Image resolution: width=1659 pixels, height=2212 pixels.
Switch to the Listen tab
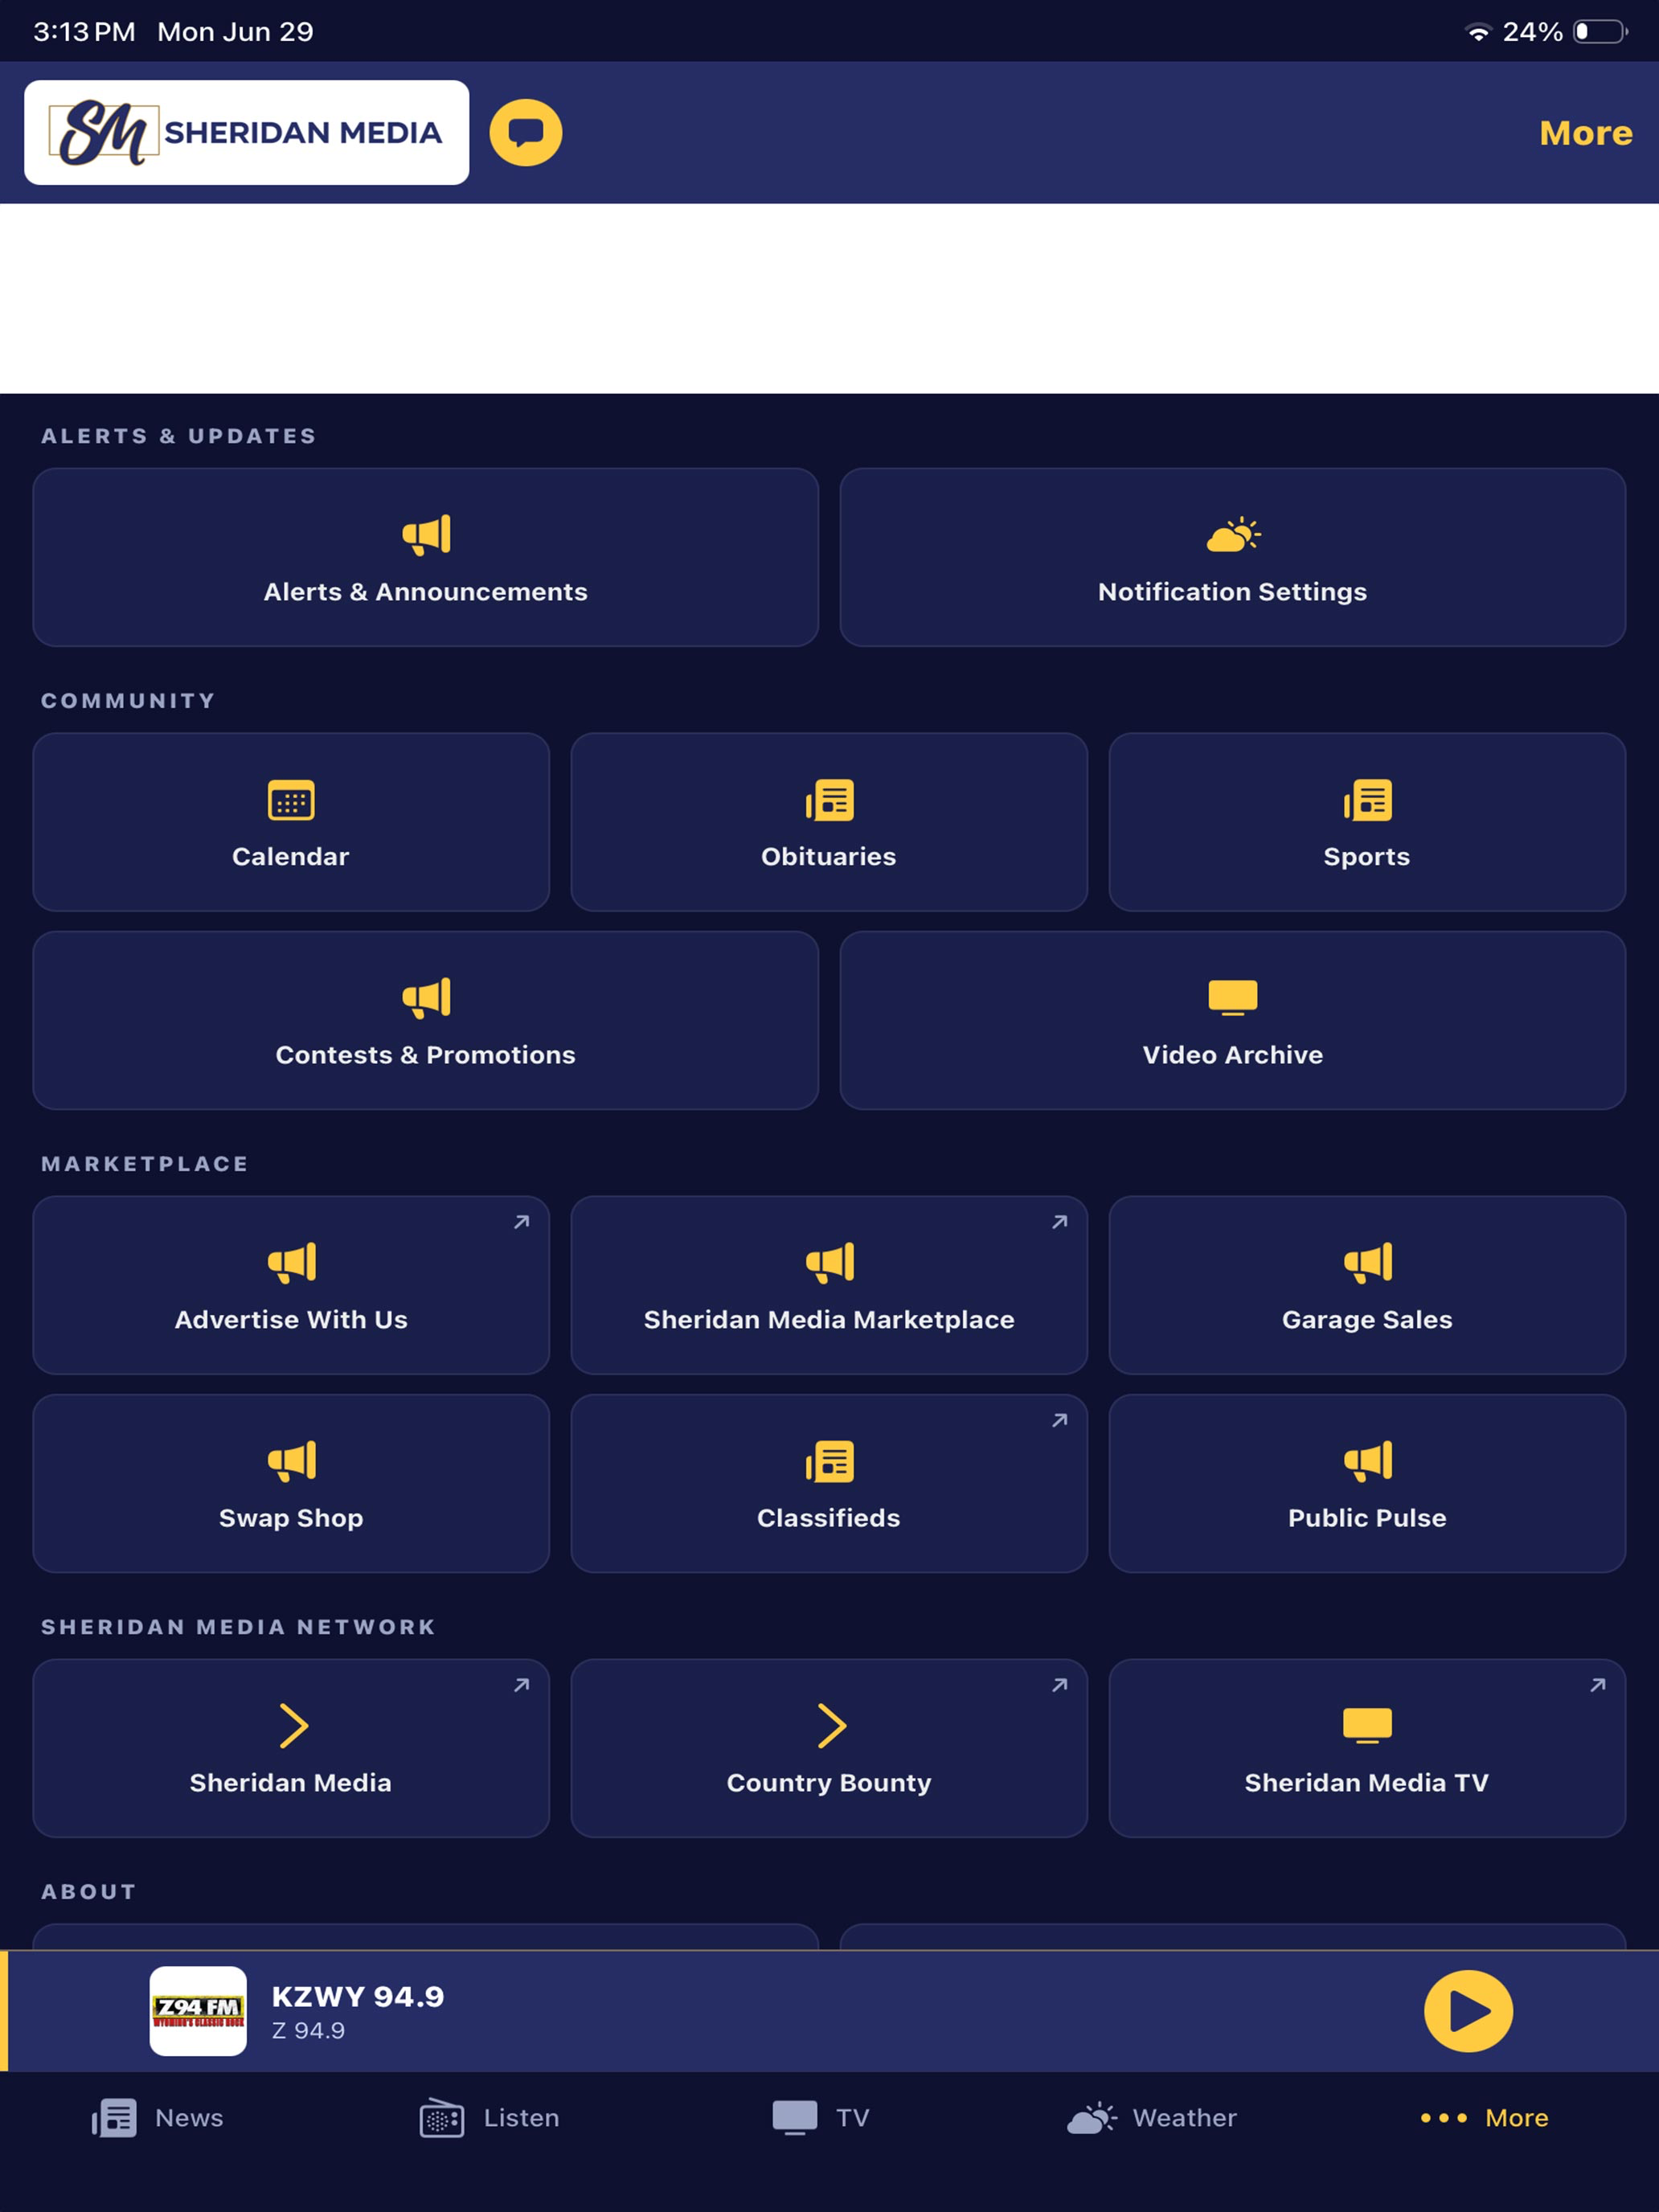[x=490, y=2118]
